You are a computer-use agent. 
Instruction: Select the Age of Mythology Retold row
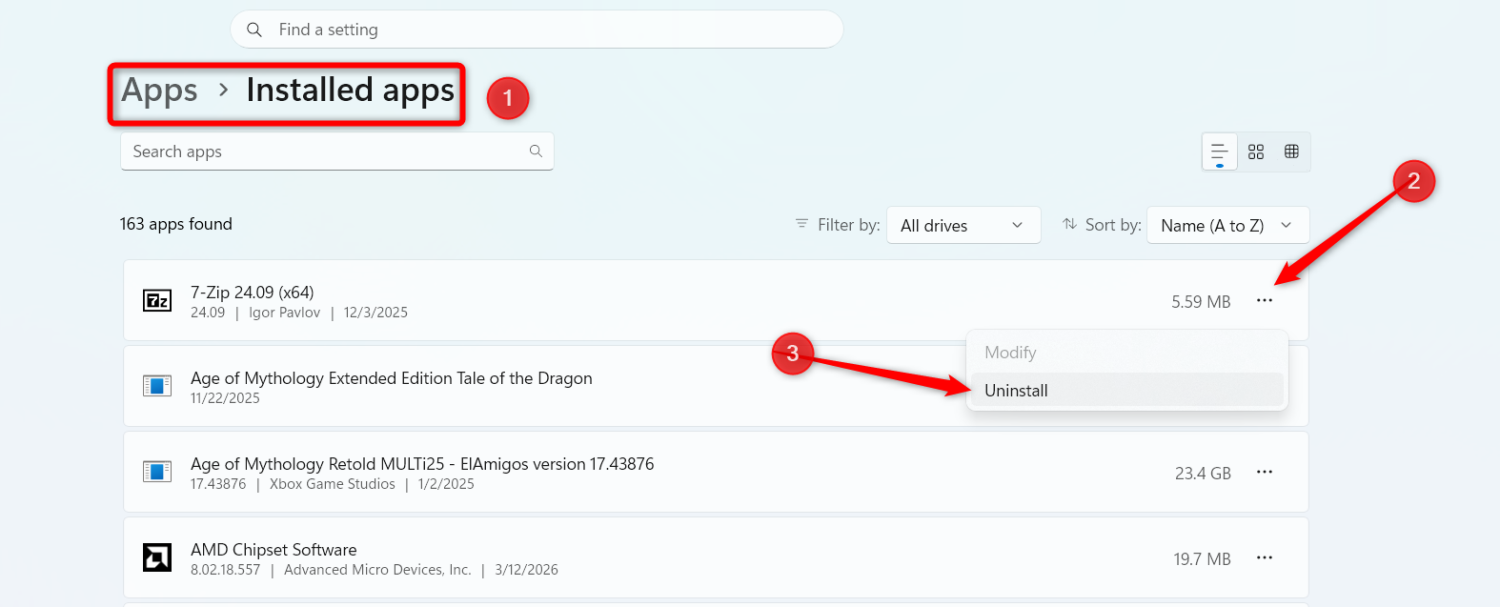(x=715, y=472)
